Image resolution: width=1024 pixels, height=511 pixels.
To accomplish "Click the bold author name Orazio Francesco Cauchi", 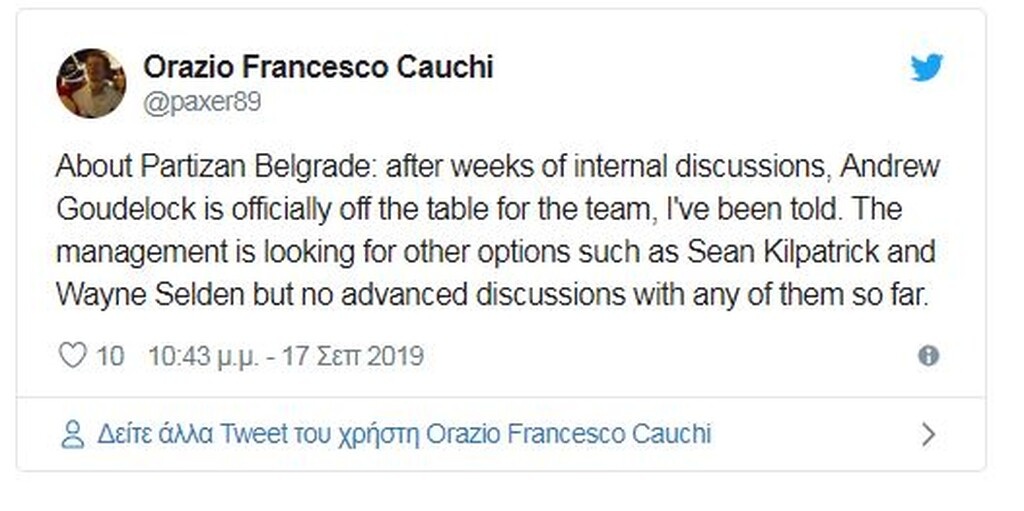I will click(x=318, y=67).
